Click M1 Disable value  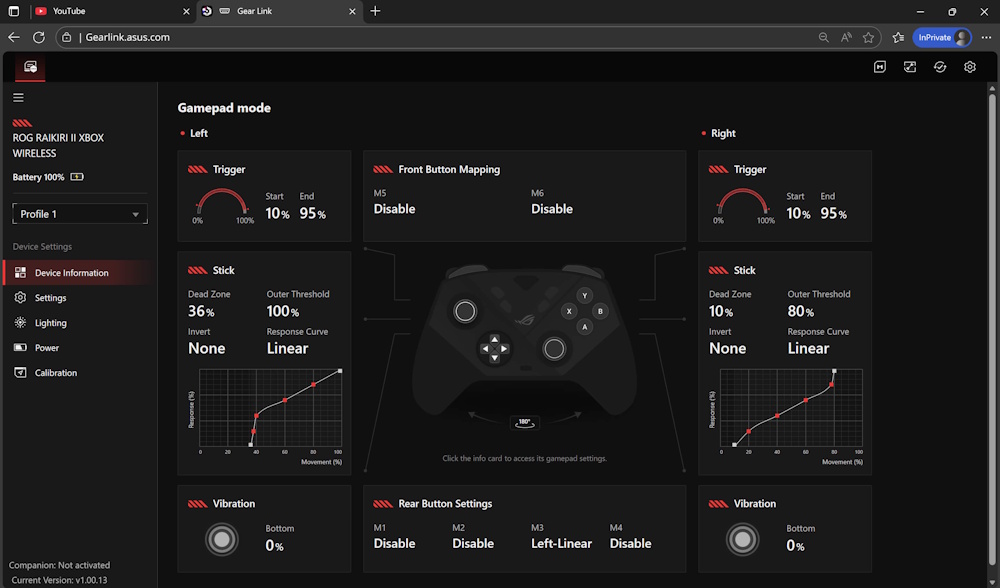click(x=394, y=543)
